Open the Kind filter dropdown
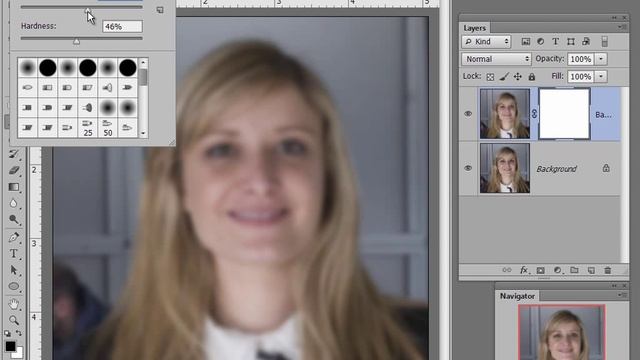This screenshot has width=640, height=360. point(486,42)
